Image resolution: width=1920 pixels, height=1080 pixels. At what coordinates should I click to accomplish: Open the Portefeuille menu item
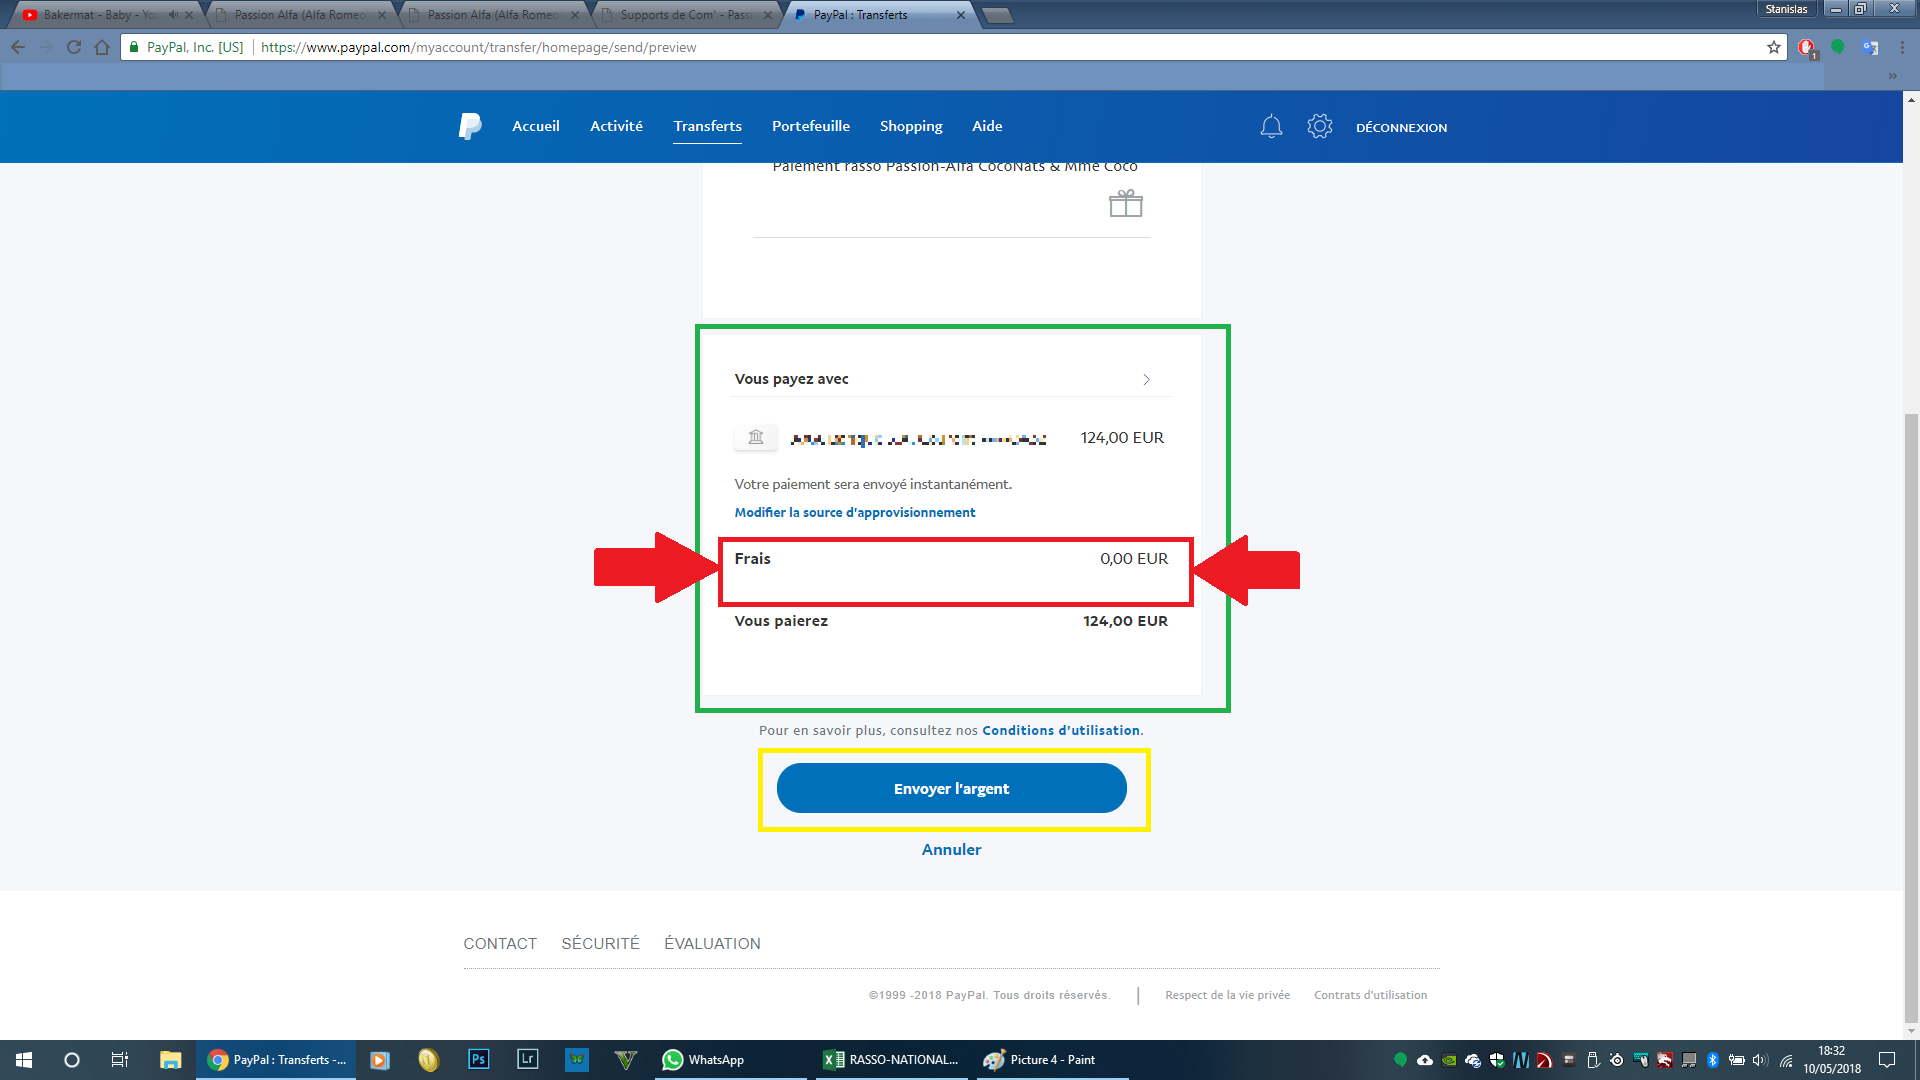point(810,126)
